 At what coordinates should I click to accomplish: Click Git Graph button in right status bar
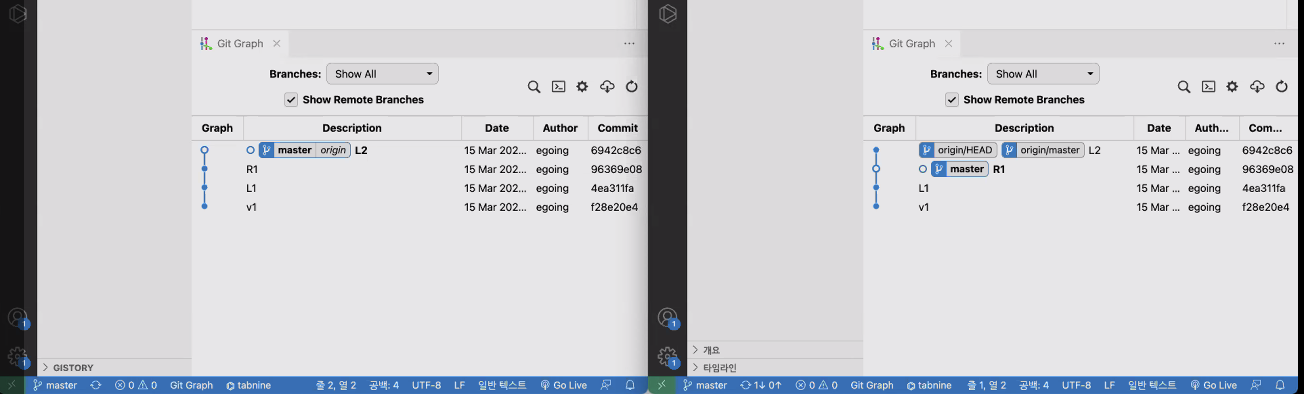click(872, 385)
